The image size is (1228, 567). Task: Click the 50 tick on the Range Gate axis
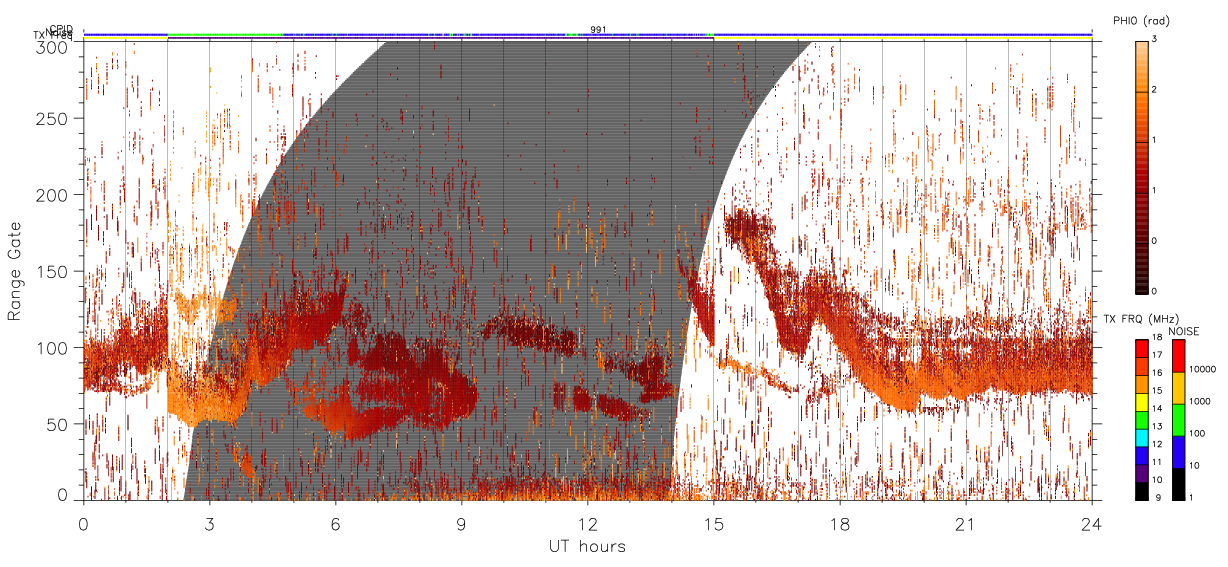click(56, 424)
